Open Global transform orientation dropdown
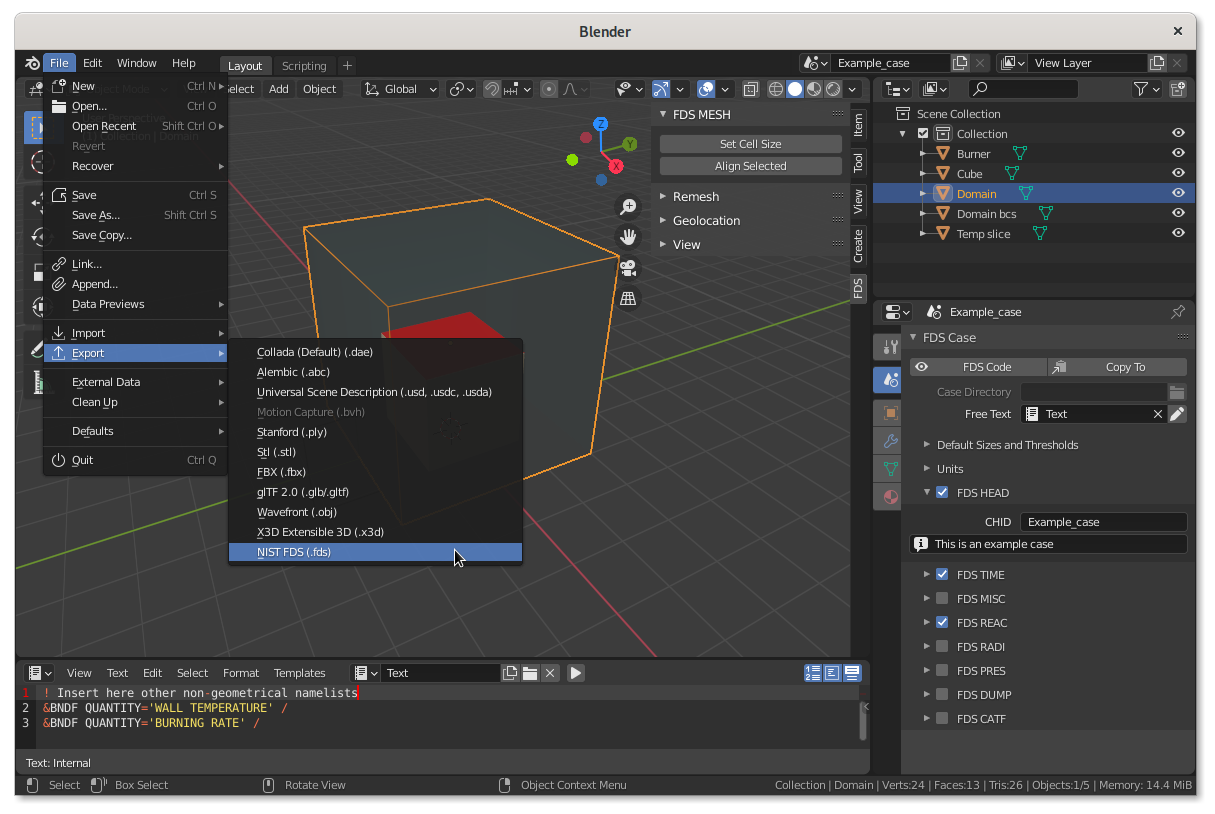 click(x=400, y=89)
